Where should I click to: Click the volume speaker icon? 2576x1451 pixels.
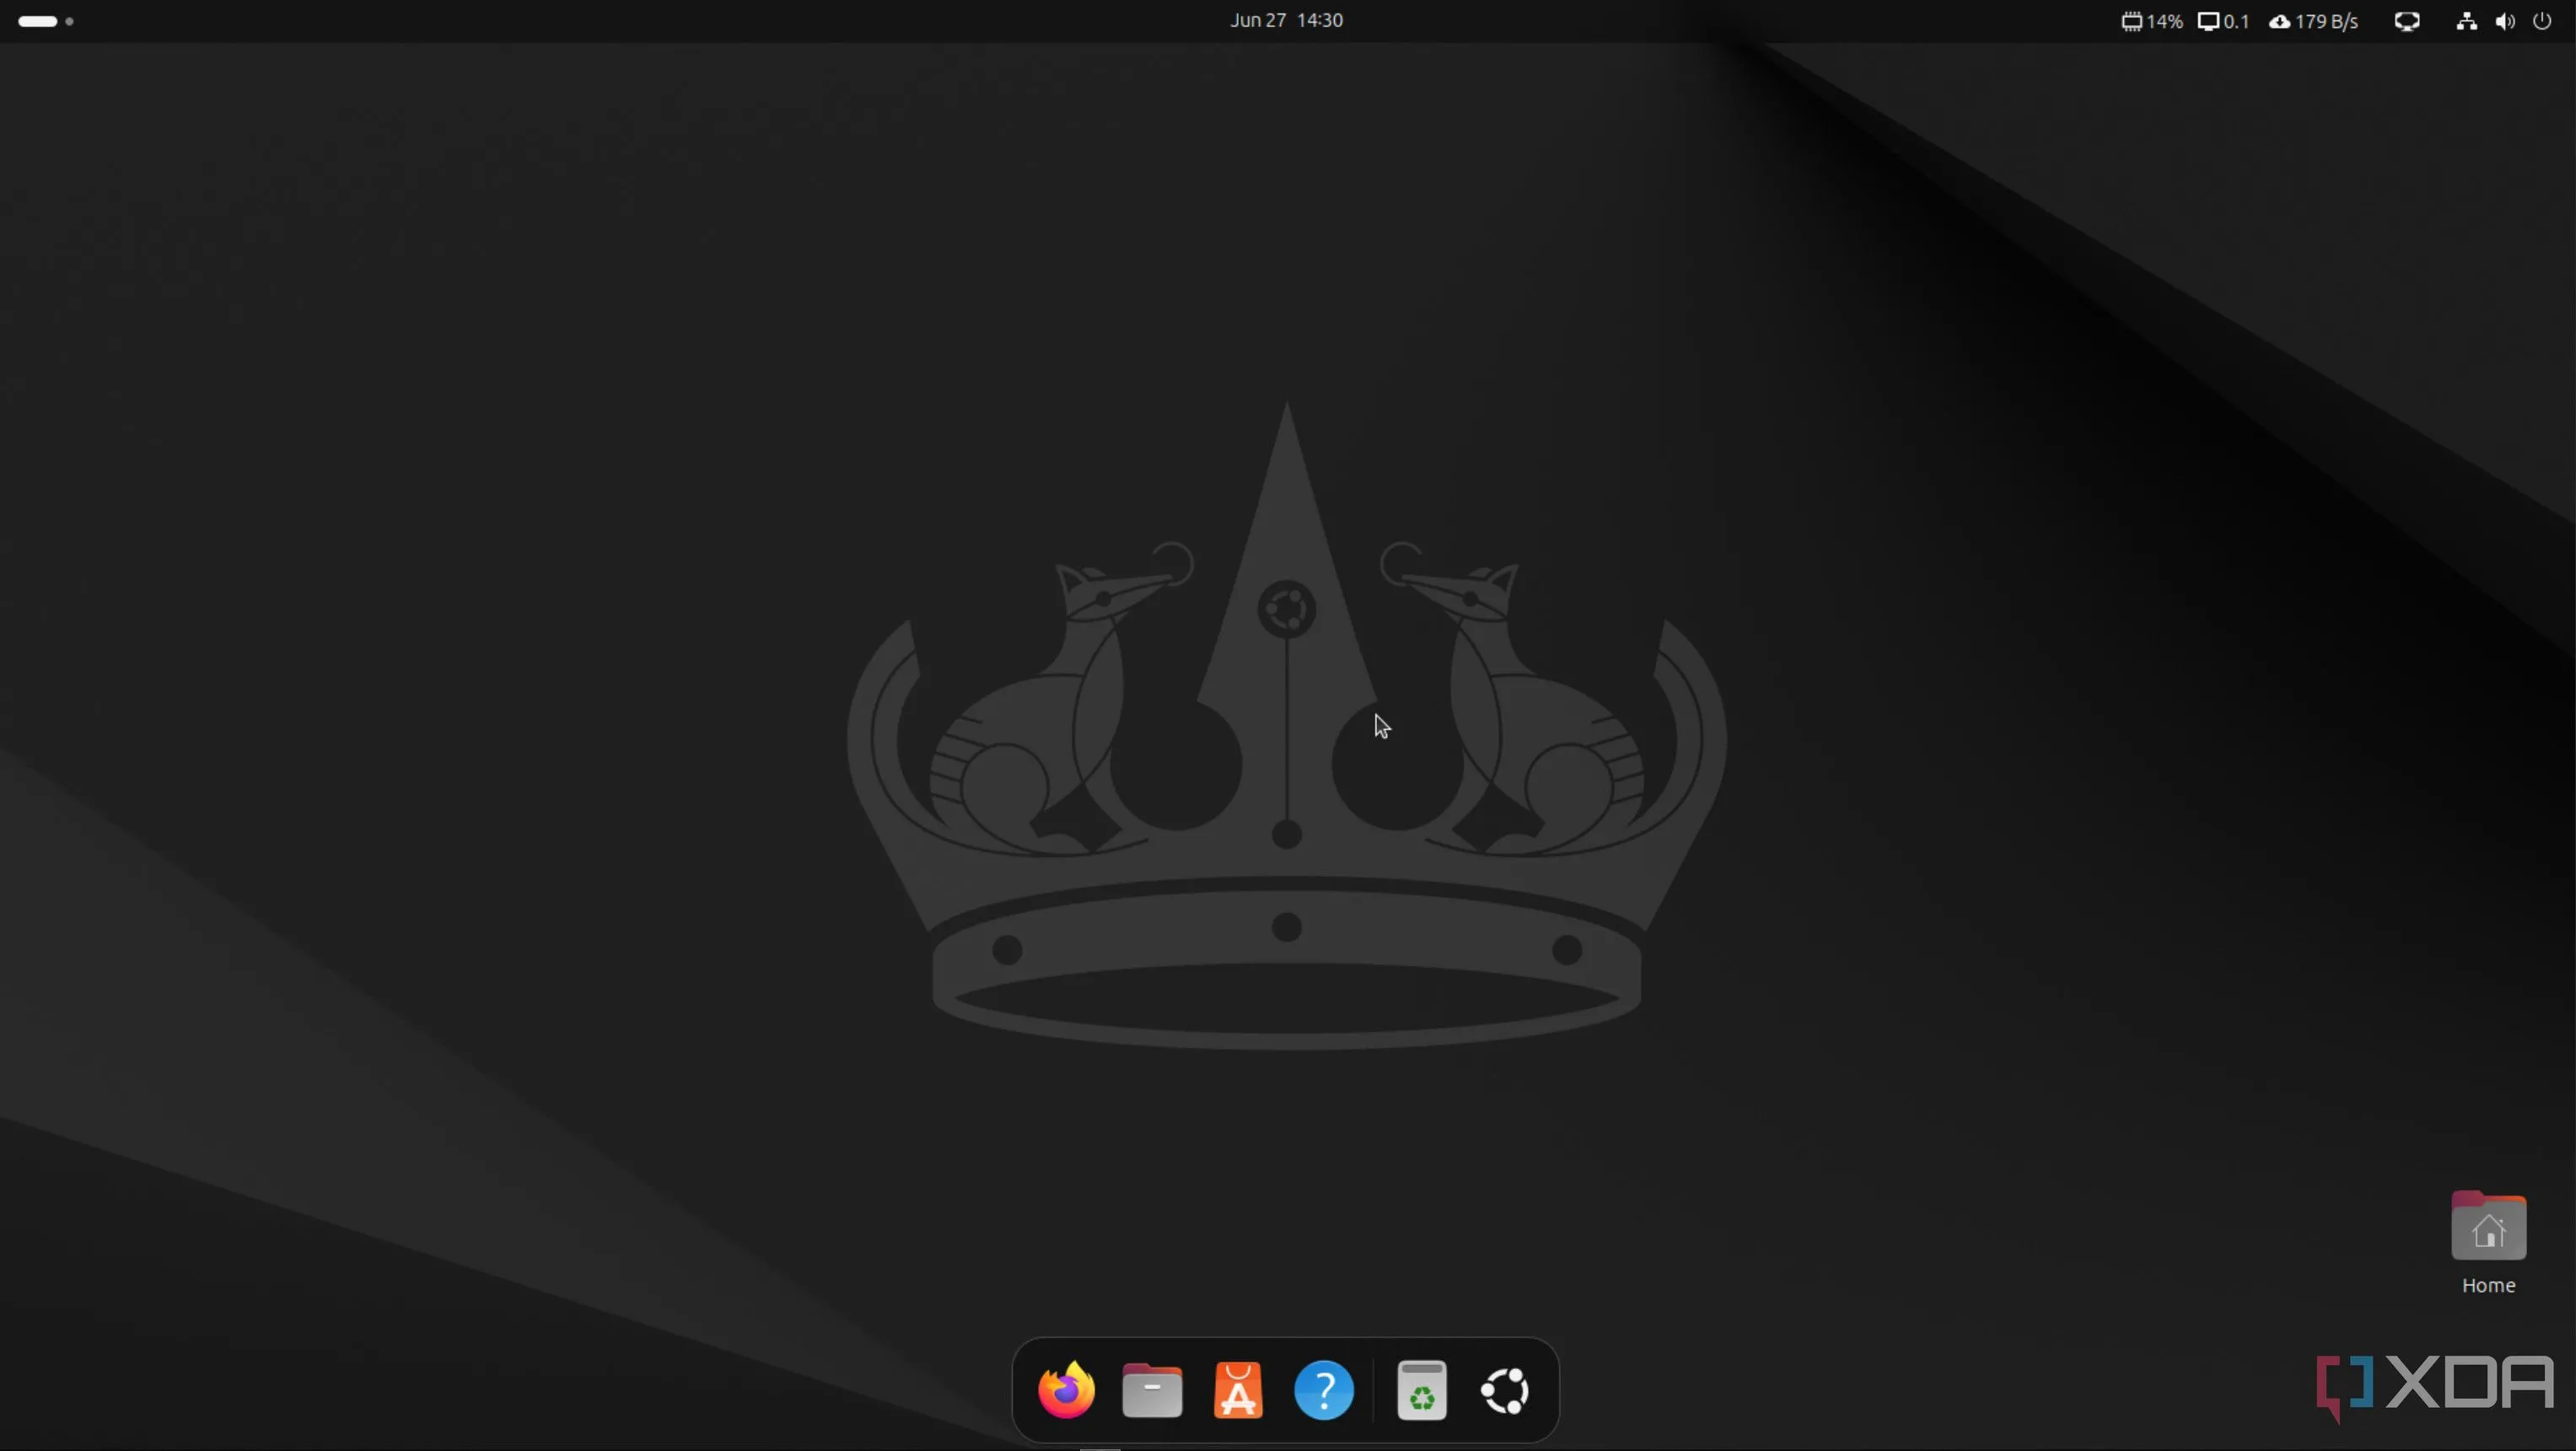pyautogui.click(x=2505, y=21)
